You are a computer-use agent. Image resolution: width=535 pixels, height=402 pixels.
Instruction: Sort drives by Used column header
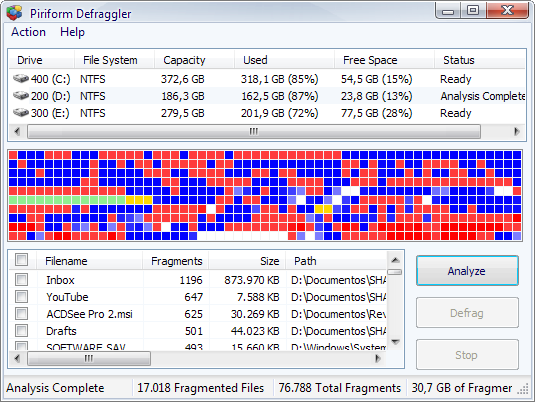(x=284, y=60)
